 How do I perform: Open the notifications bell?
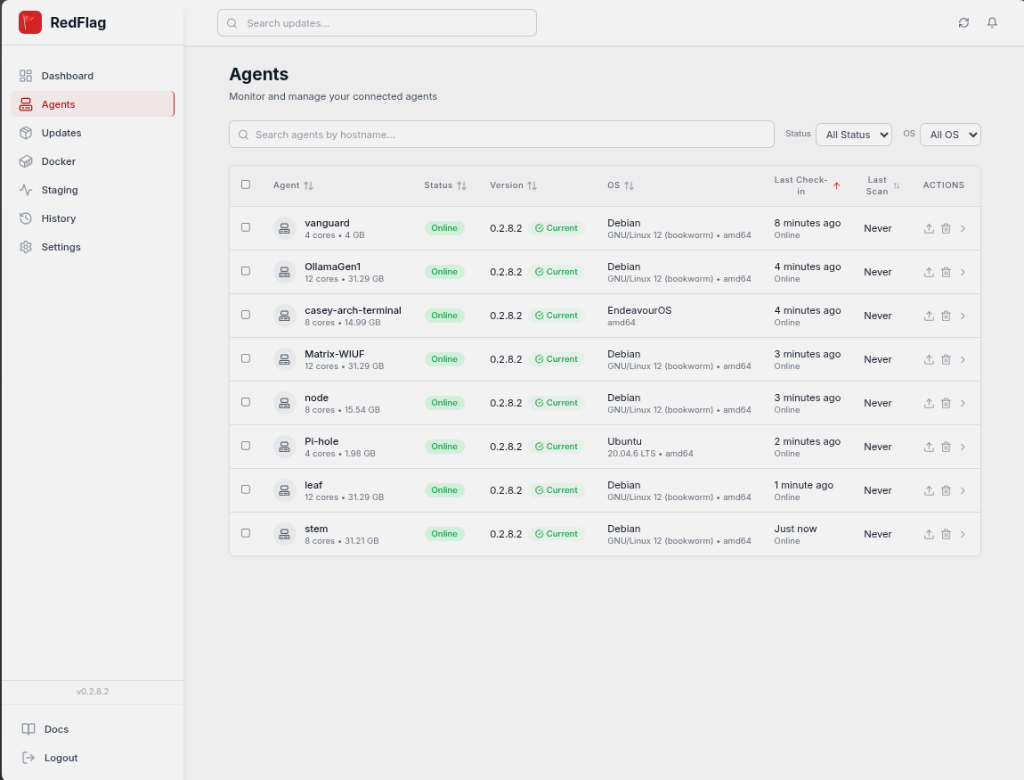[992, 23]
